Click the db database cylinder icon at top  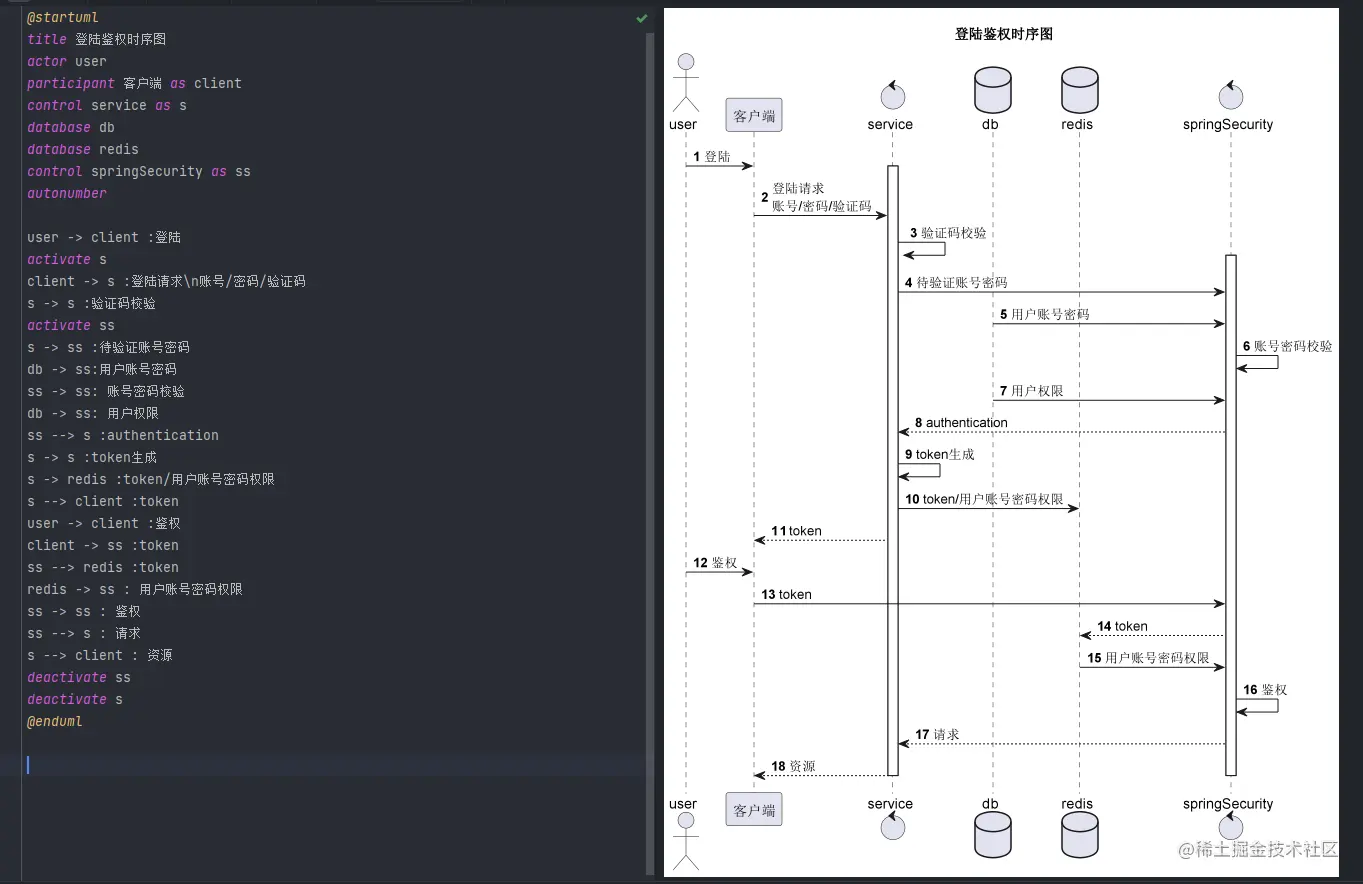coord(992,90)
